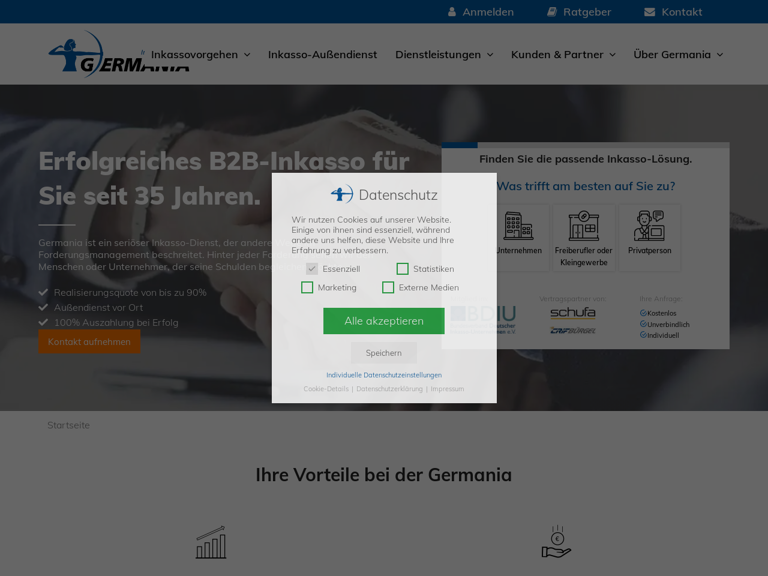The image size is (768, 576).
Task: Click the 'Unverbindlich' checkmark item
Action: 665,324
